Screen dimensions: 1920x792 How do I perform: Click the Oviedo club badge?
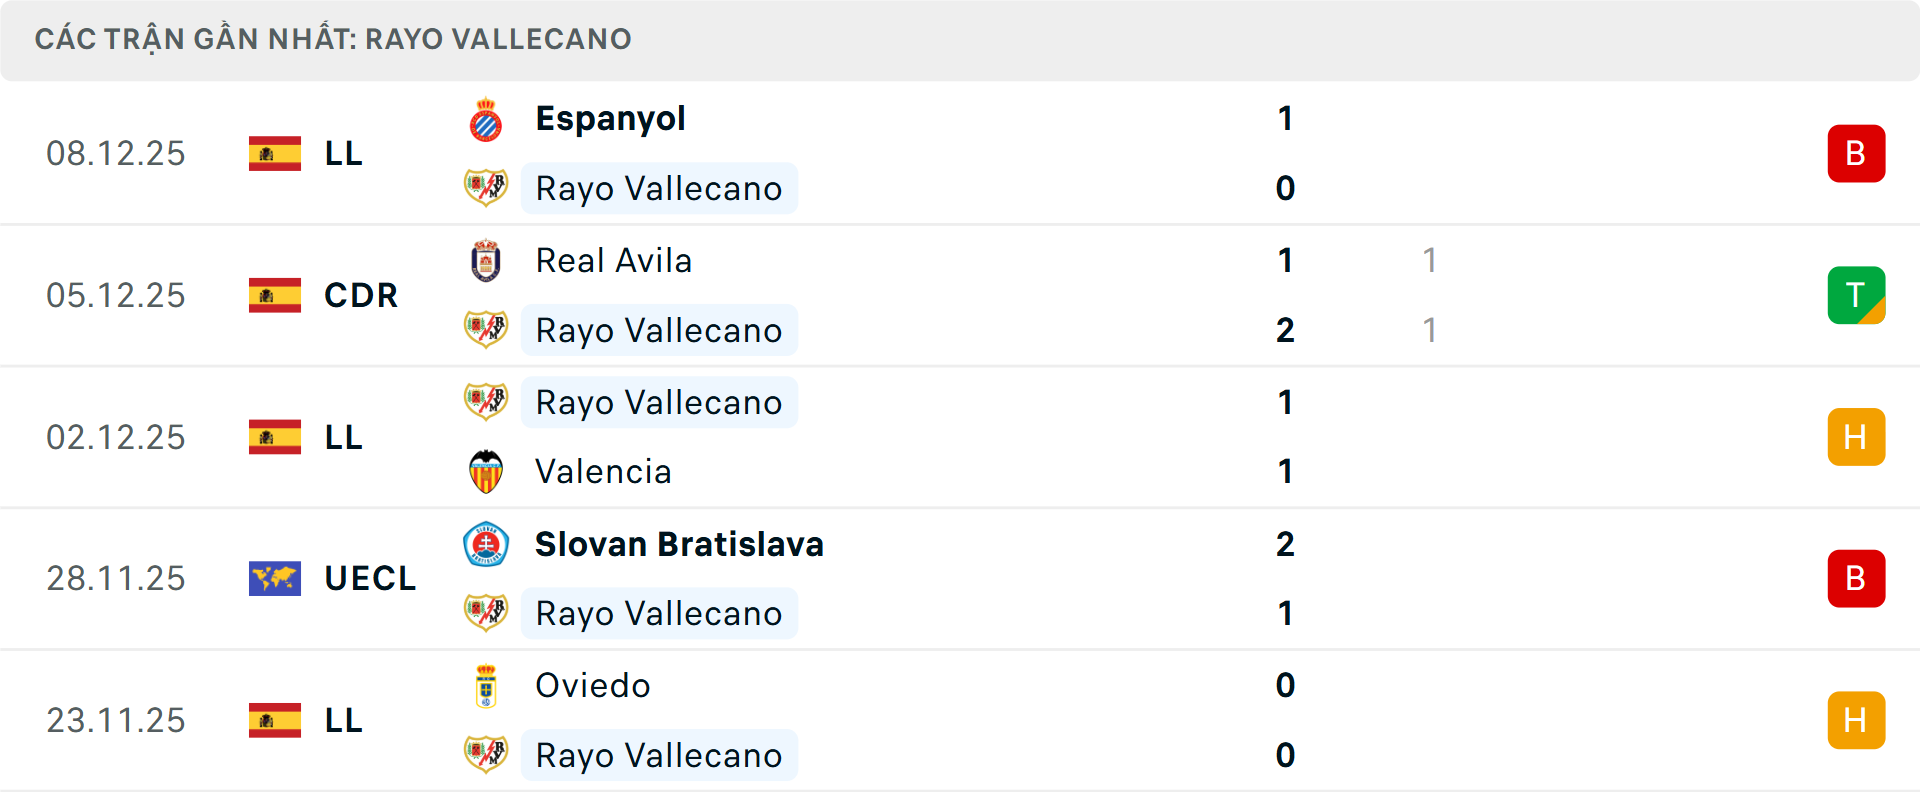point(486,686)
